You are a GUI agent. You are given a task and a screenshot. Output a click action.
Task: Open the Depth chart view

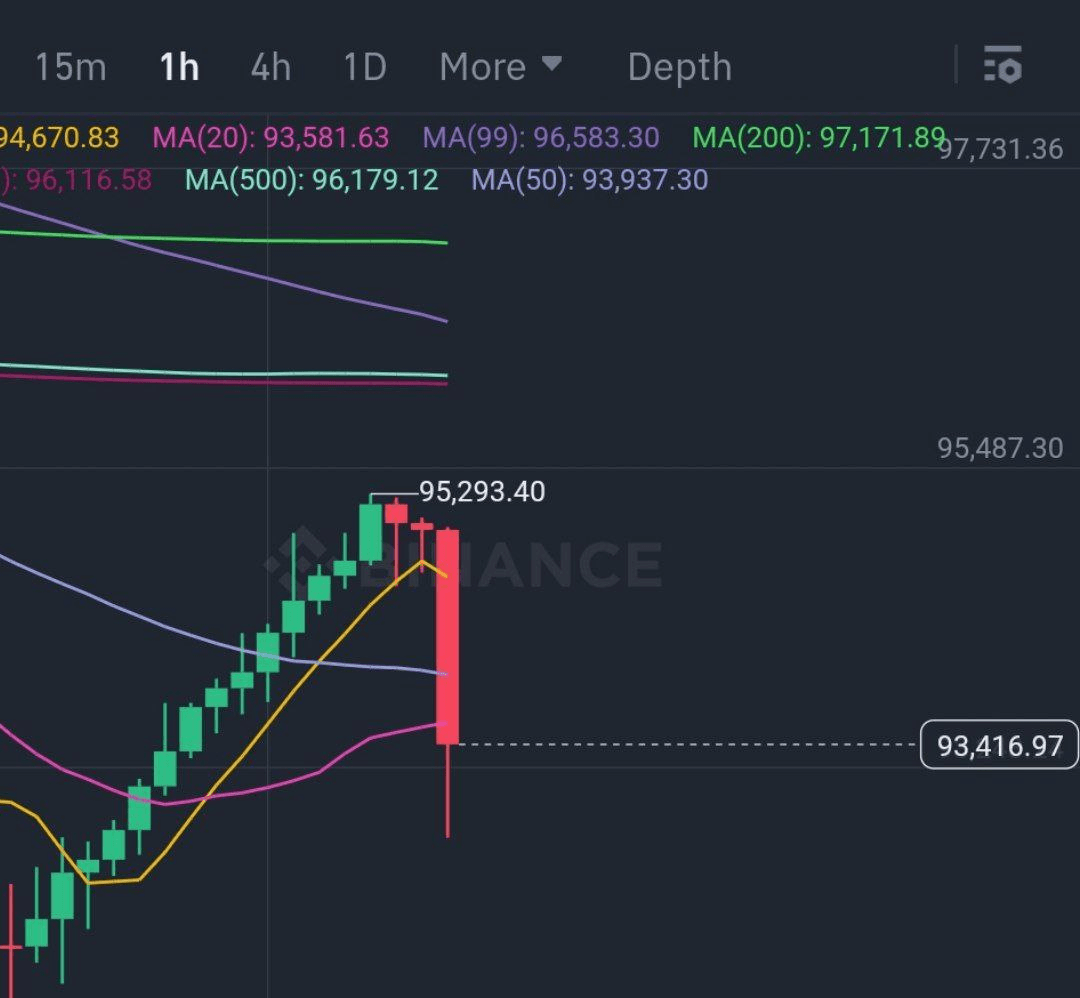click(x=679, y=67)
